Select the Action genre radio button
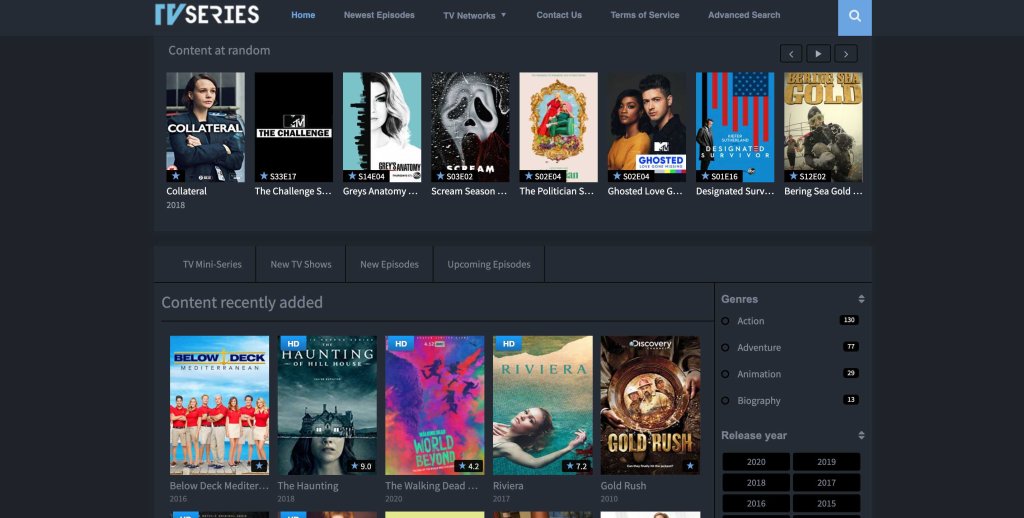The image size is (1024, 518). [725, 321]
